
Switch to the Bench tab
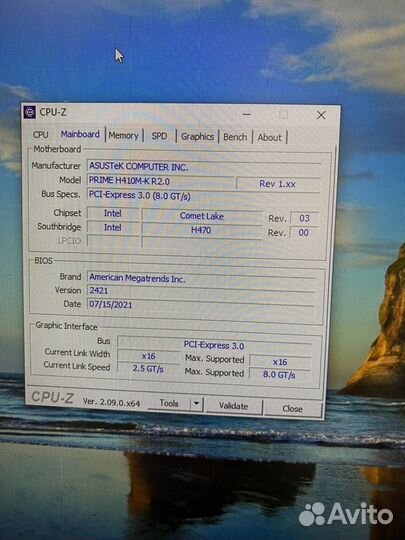tap(235, 137)
